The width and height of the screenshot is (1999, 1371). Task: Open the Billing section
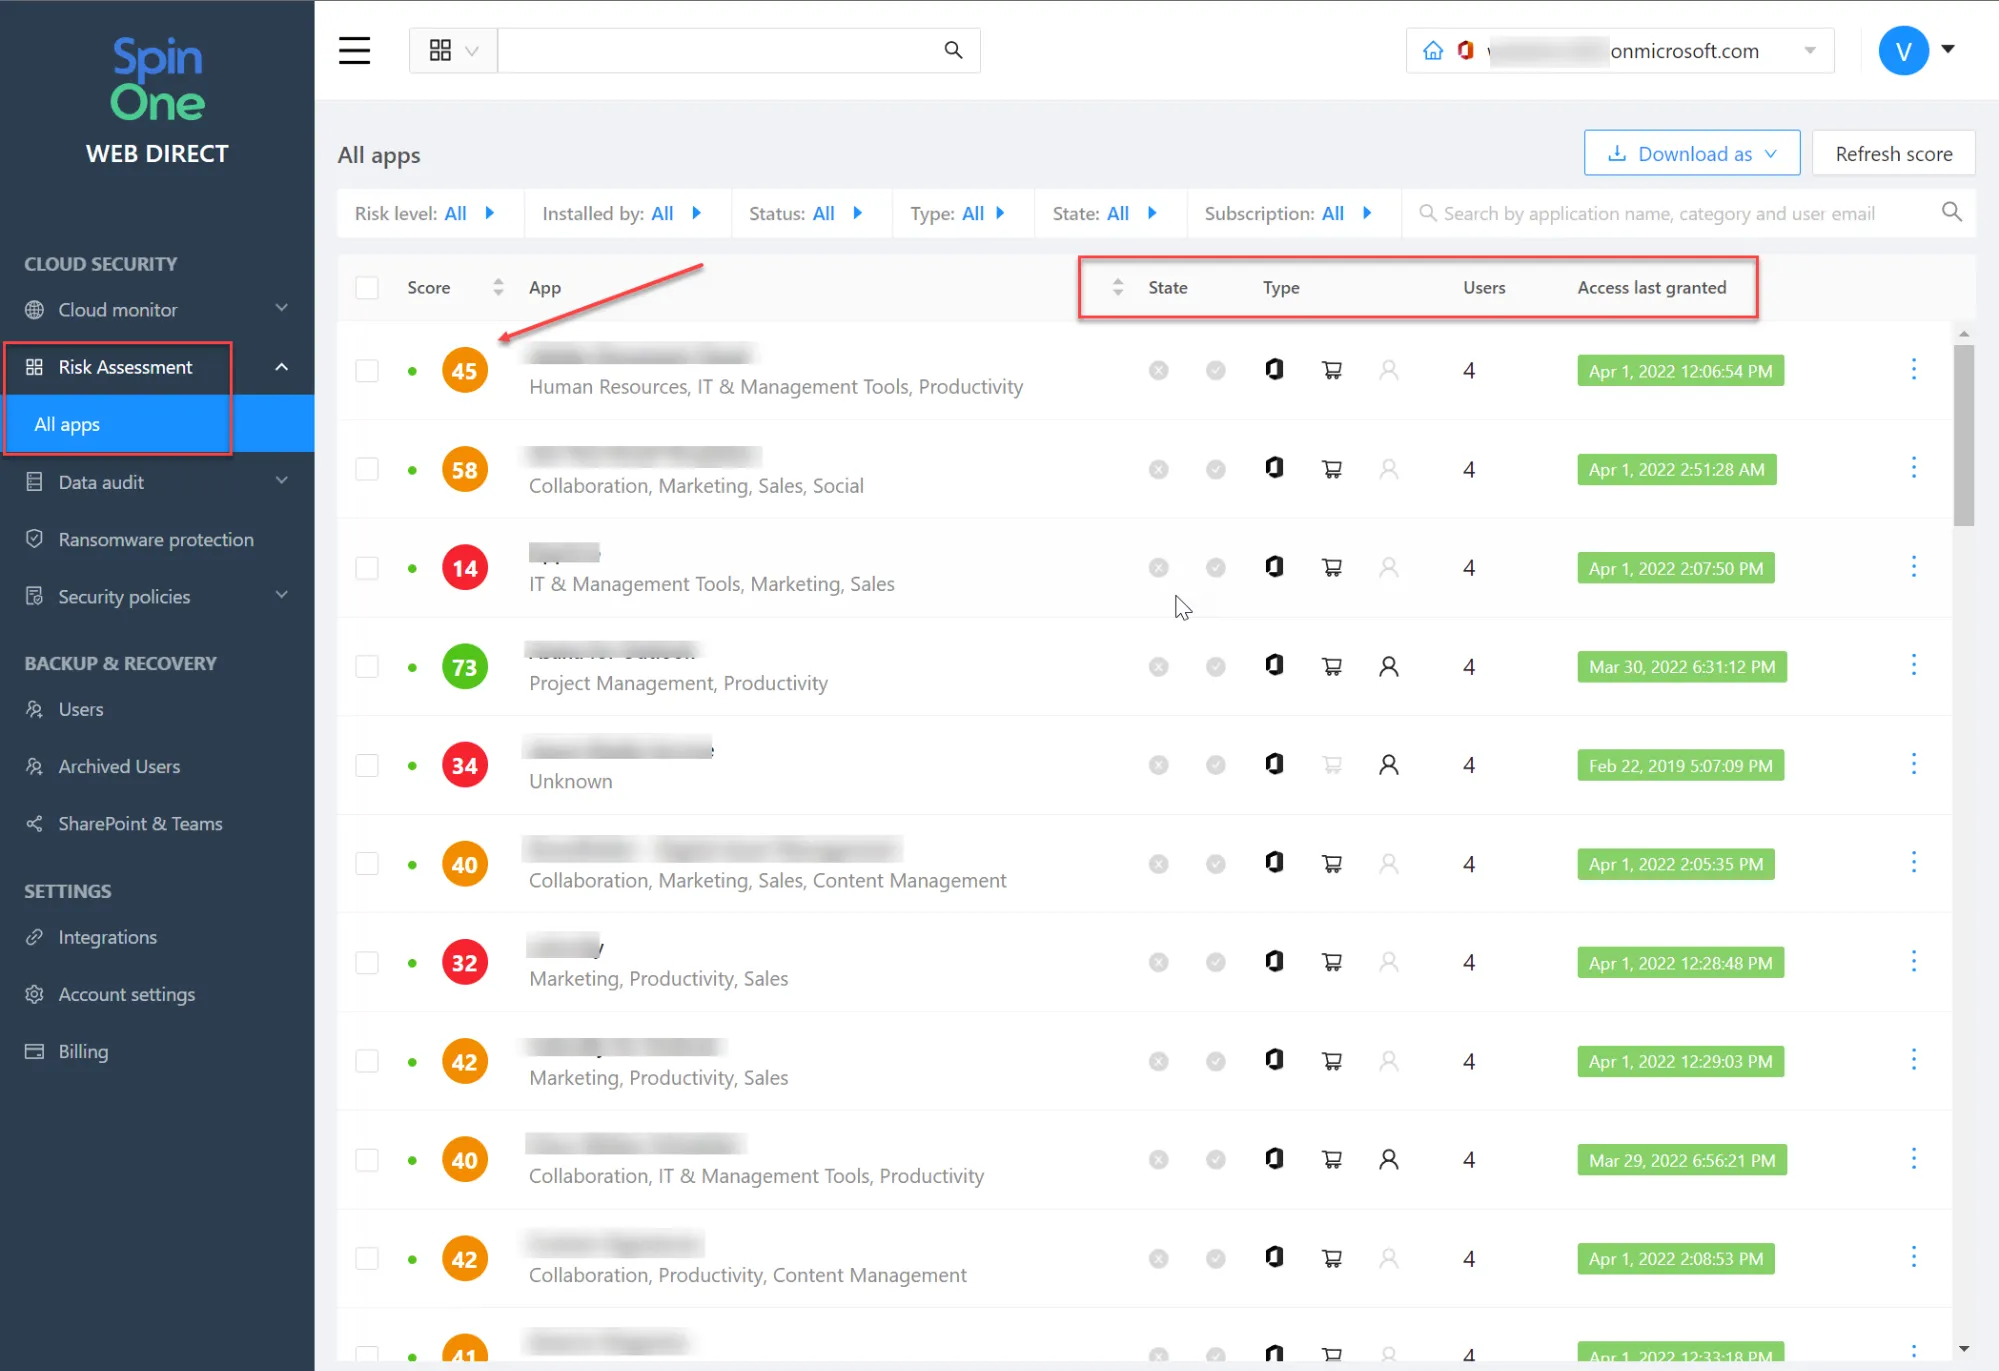pyautogui.click(x=82, y=1051)
